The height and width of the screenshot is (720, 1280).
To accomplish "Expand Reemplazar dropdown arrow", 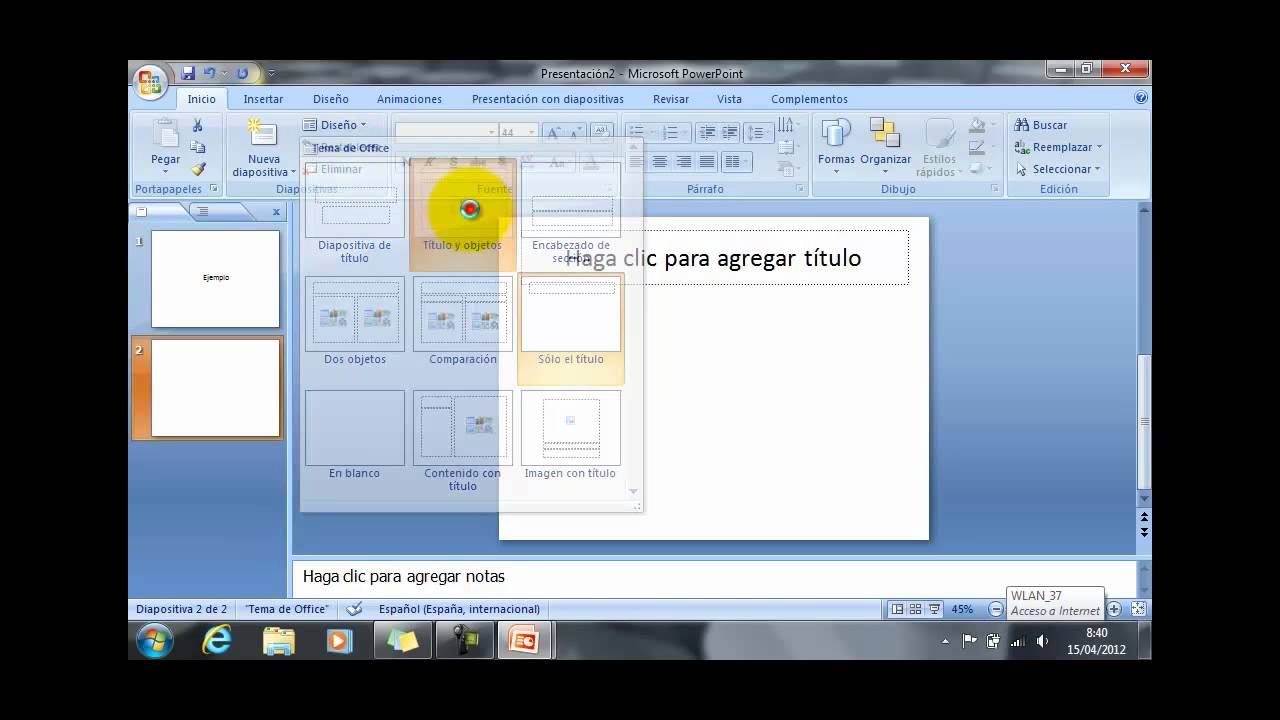I will (x=1099, y=147).
